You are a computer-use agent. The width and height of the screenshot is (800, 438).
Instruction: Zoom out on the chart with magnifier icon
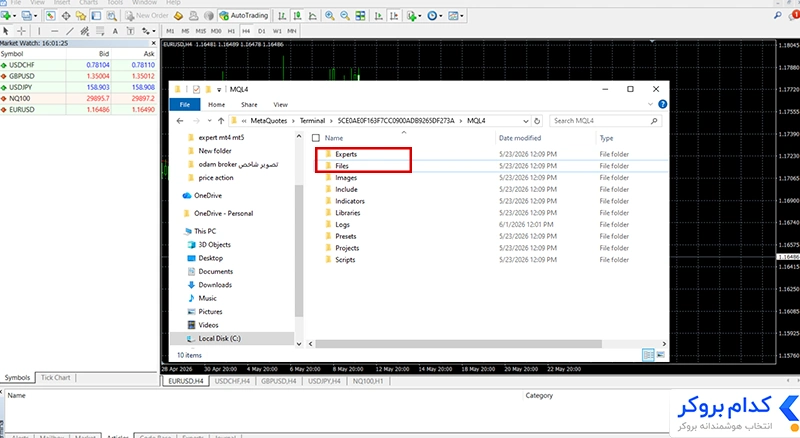[345, 16]
